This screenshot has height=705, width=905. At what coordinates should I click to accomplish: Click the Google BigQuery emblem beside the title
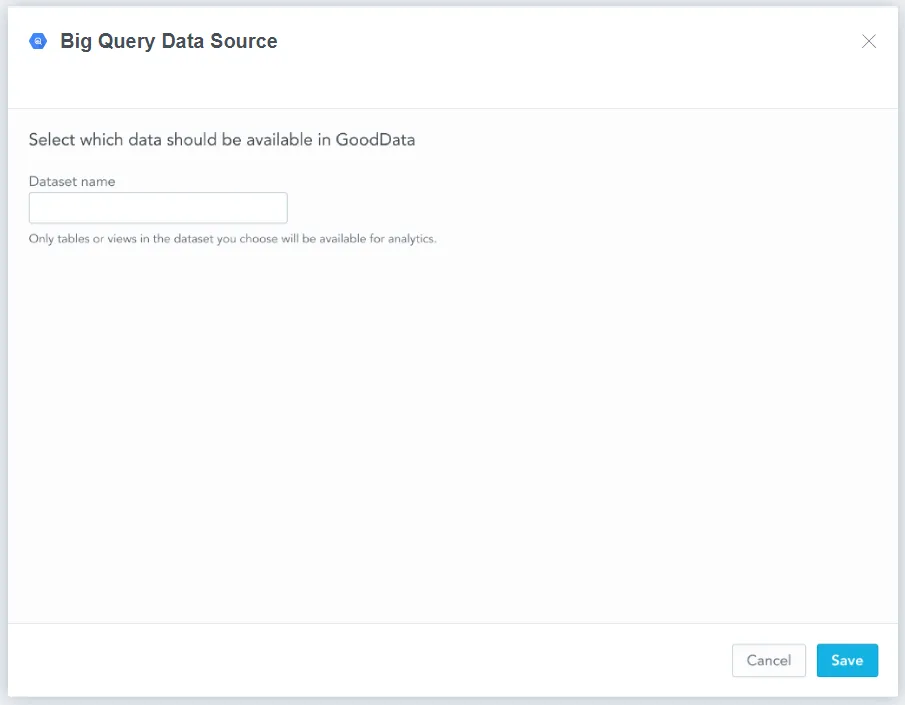37,41
